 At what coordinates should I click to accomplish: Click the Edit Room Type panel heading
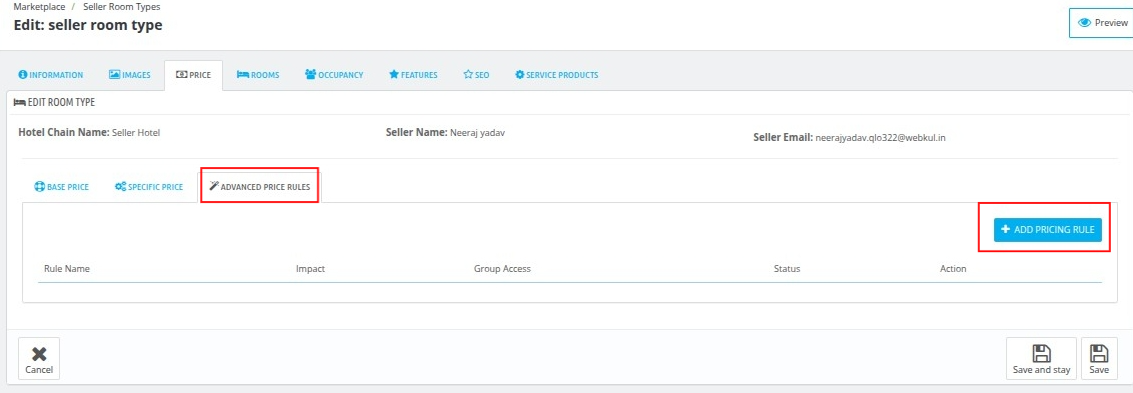(x=54, y=103)
